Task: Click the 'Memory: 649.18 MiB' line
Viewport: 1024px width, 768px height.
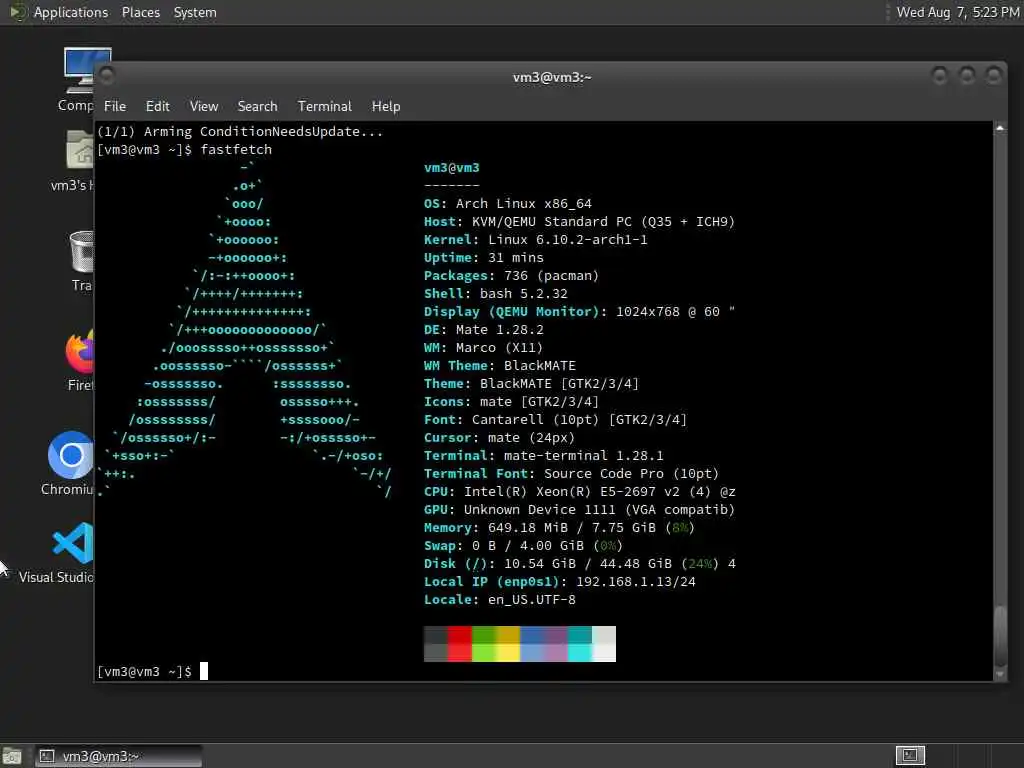Action: 560,528
